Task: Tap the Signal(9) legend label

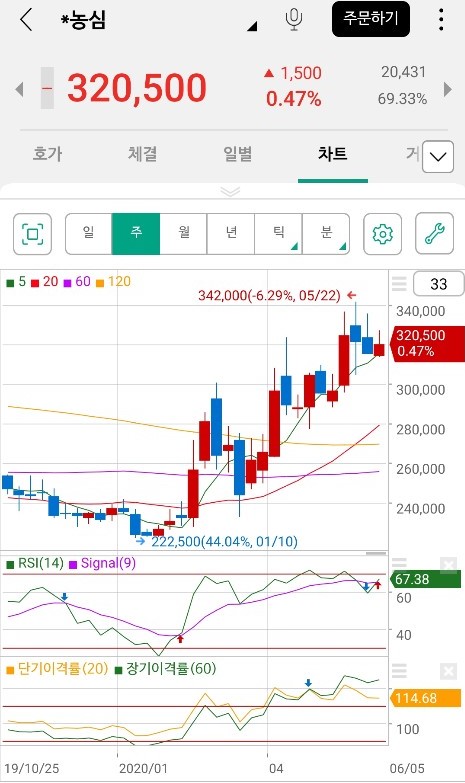Action: [x=108, y=563]
